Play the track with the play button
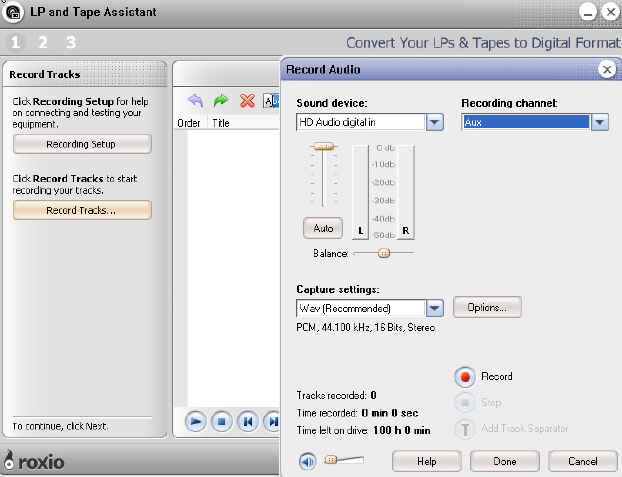Viewport: 622px width, 477px height. [196, 421]
